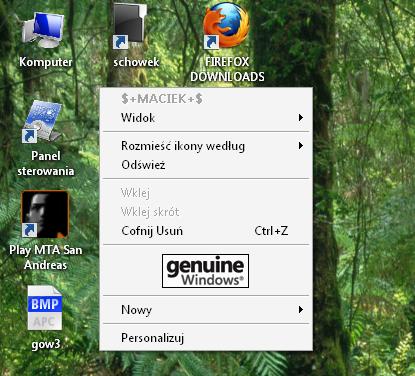Select the Panel sterowania shortcut icon

point(42,122)
